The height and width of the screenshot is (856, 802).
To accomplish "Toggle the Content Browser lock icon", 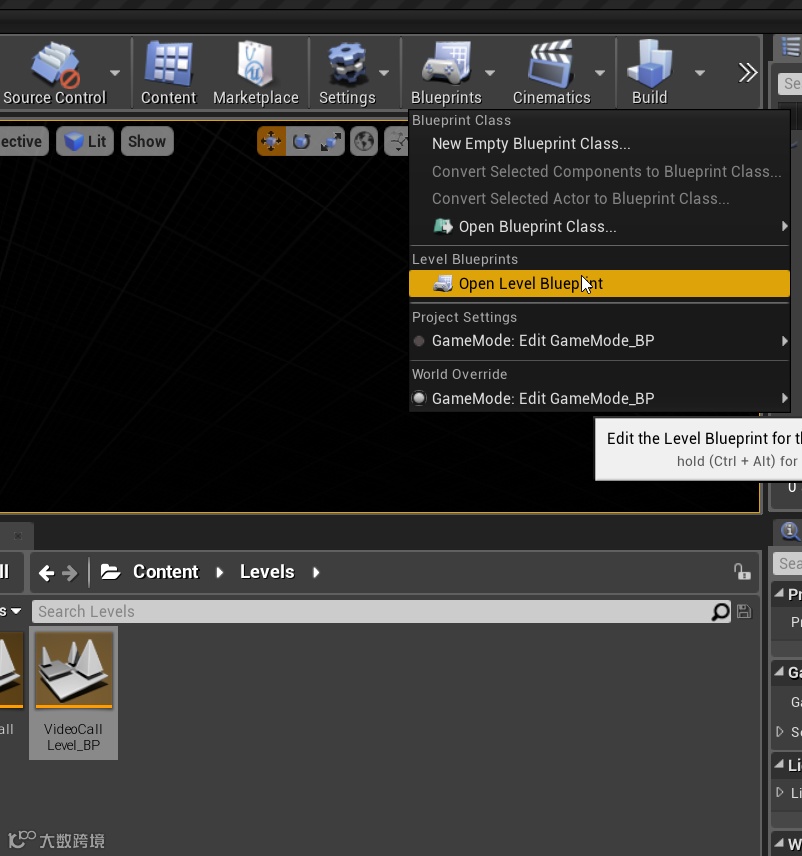I will 742,572.
